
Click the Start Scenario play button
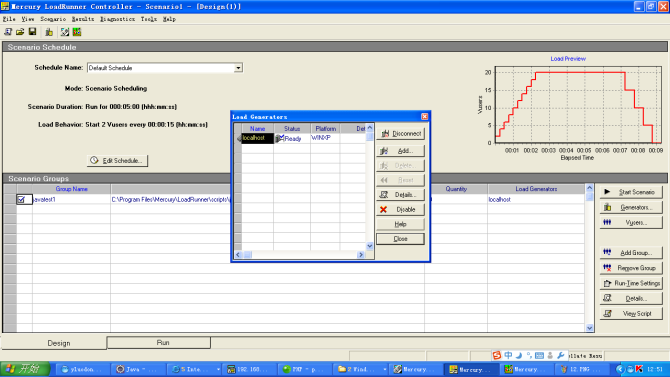coord(631,192)
